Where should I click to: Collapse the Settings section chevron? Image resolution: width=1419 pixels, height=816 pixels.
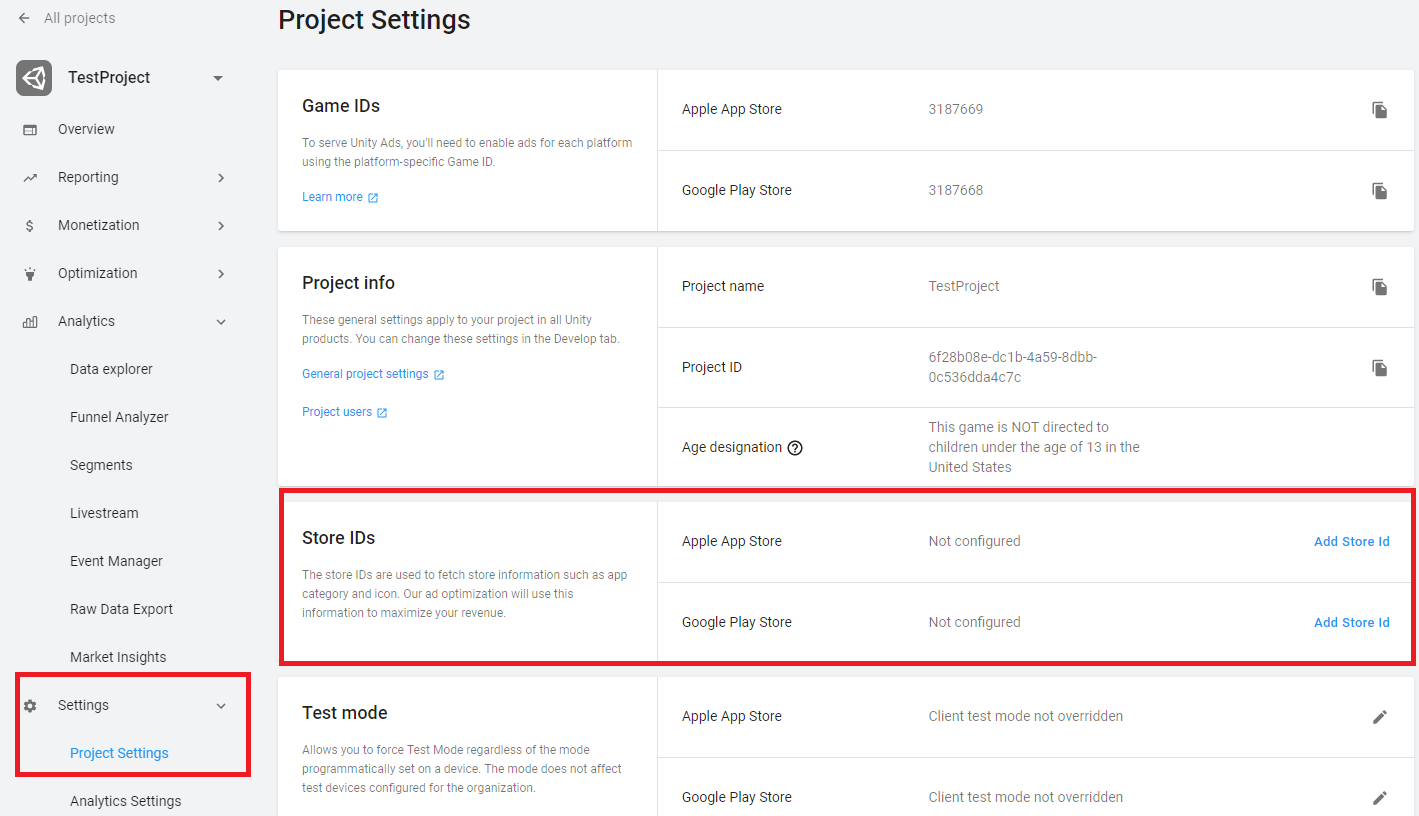221,705
